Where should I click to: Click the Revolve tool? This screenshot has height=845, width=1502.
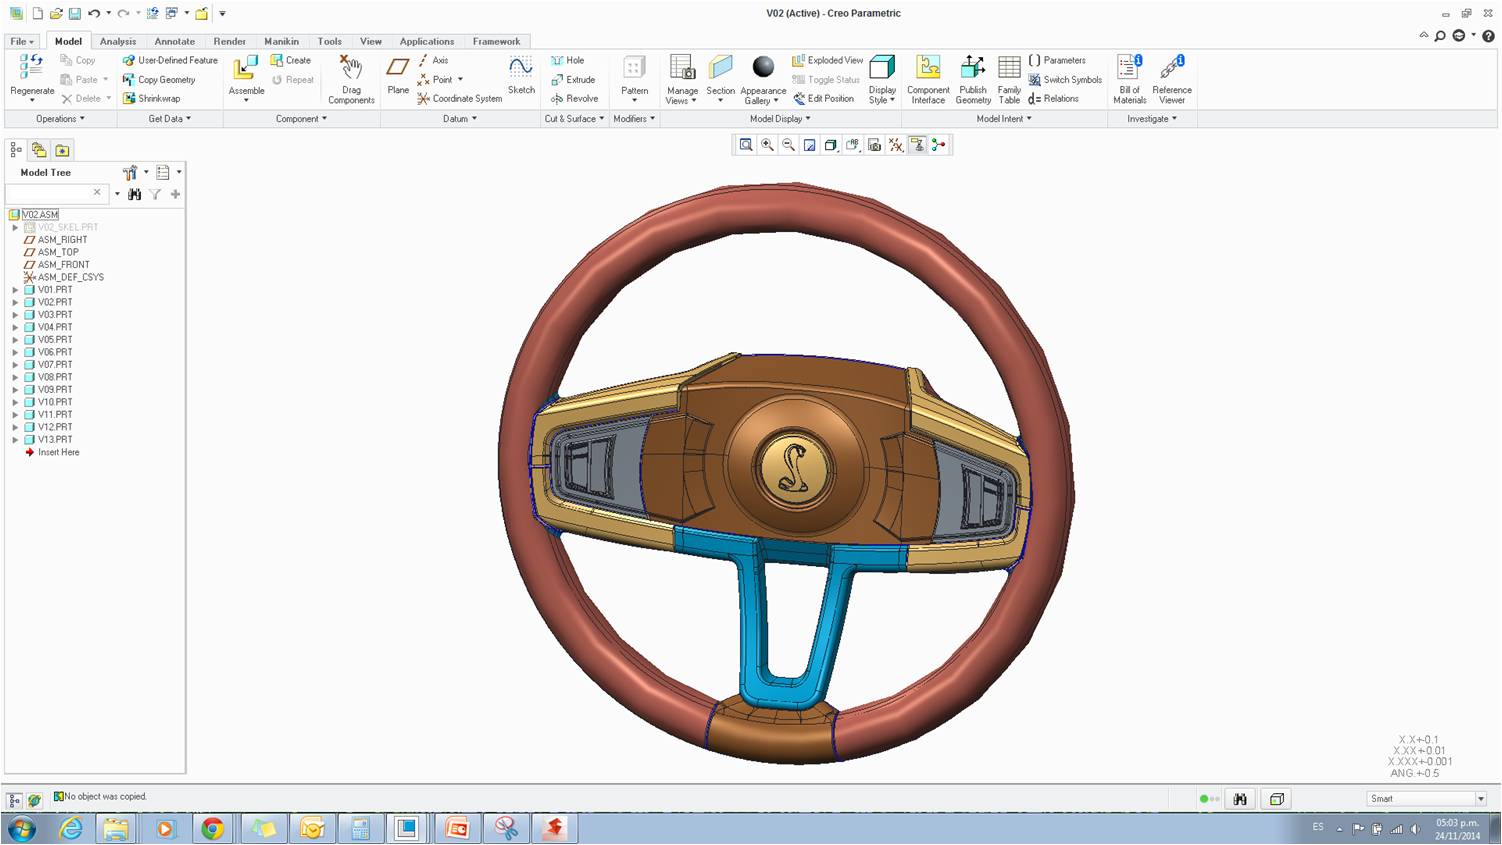pos(574,99)
